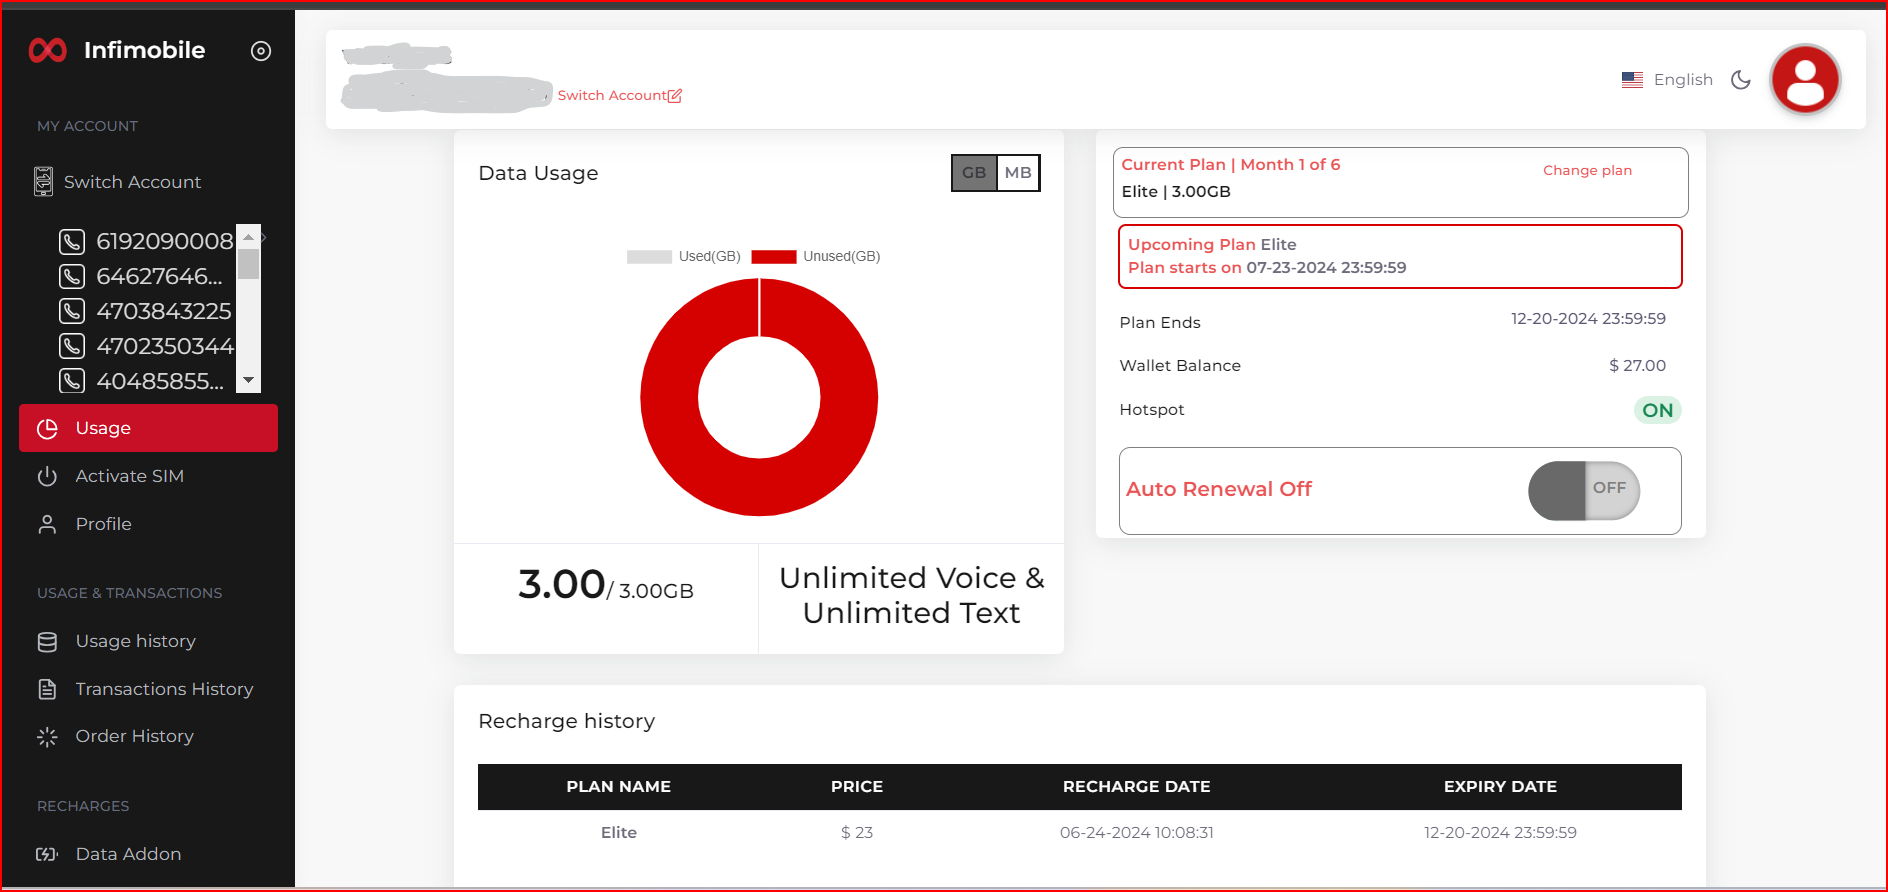Toggle dark mode moon icon
The image size is (1888, 892).
pos(1741,80)
